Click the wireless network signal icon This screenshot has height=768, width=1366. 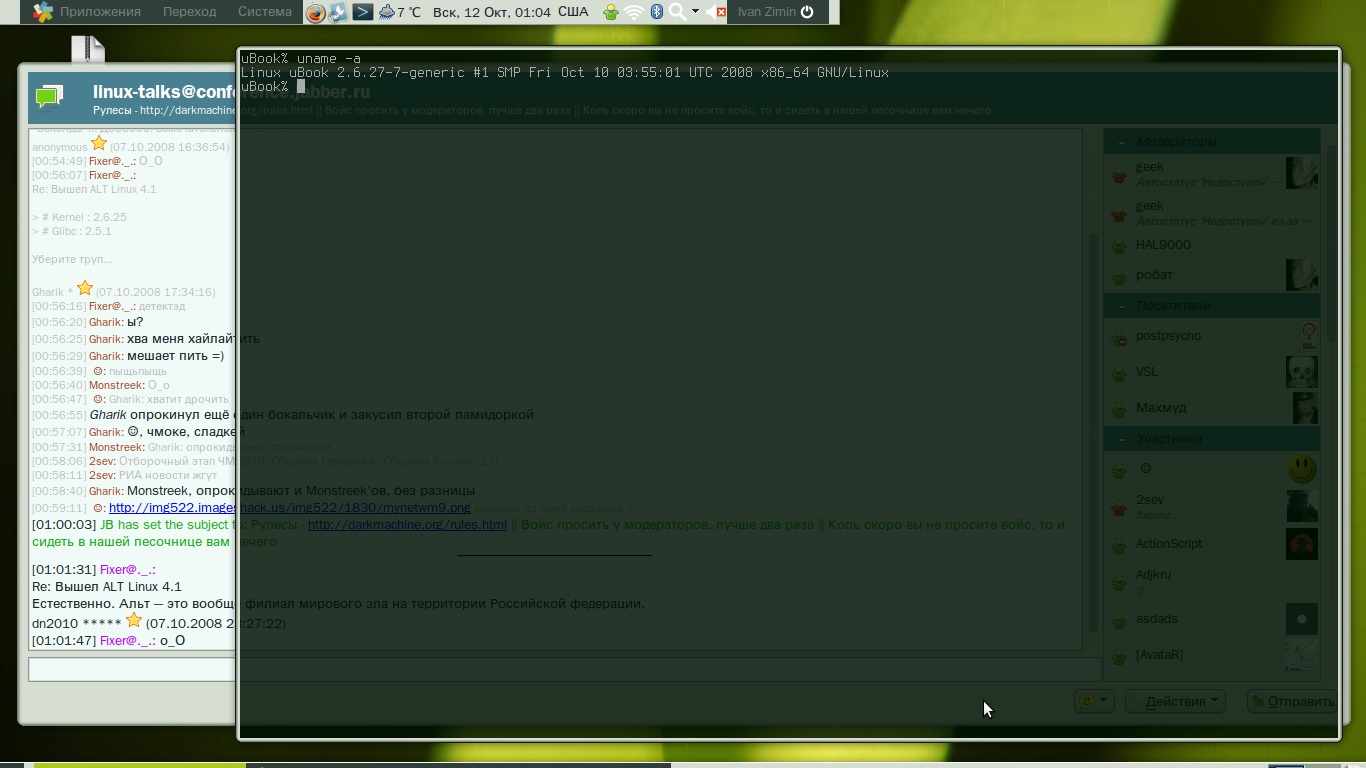pos(634,12)
